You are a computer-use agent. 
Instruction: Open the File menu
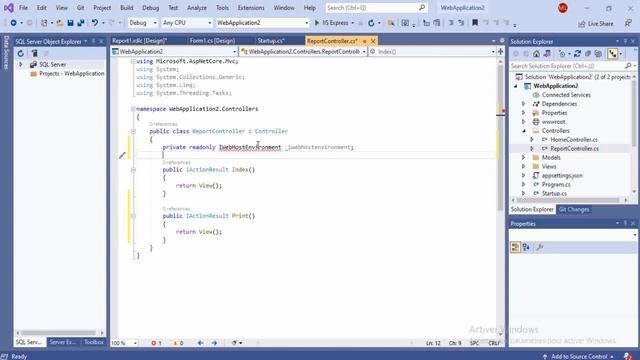pyautogui.click(x=23, y=8)
